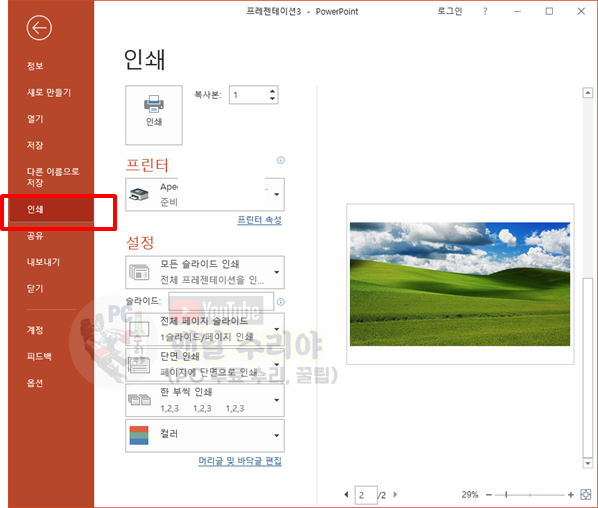
Task: Increase copies with the up spinner arrow
Action: click(x=272, y=91)
